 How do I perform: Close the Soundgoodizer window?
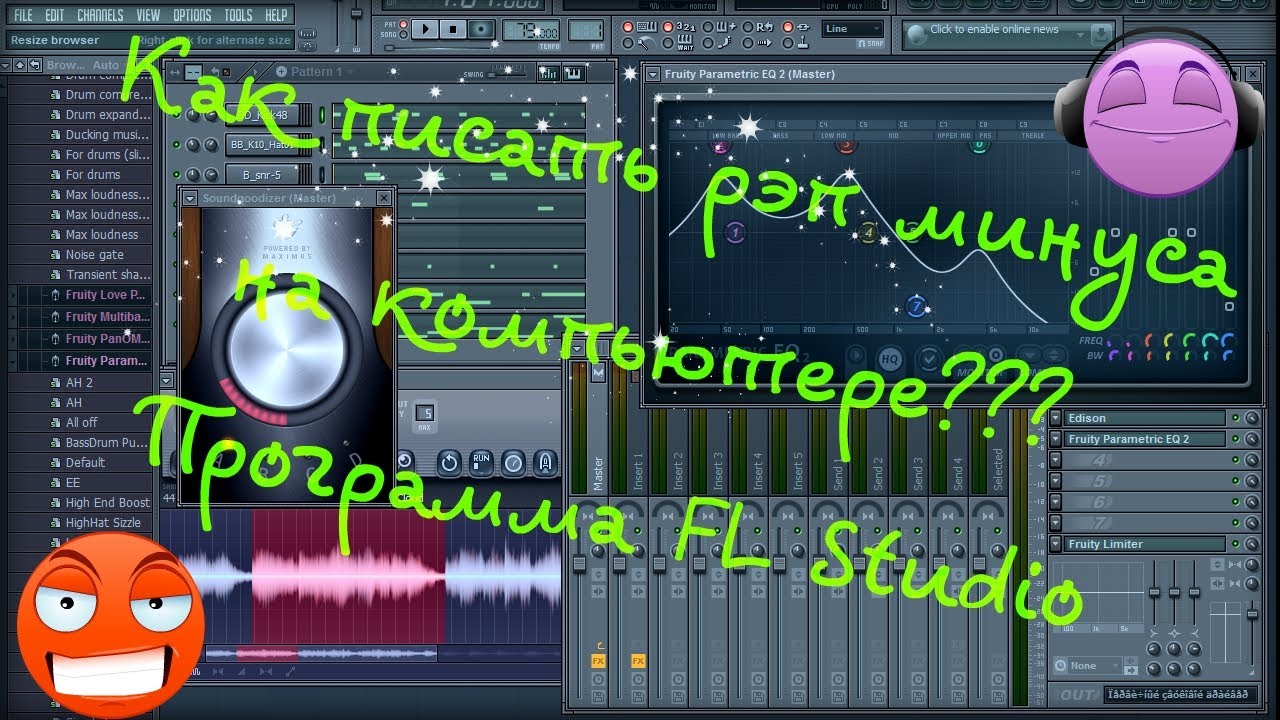click(x=384, y=198)
